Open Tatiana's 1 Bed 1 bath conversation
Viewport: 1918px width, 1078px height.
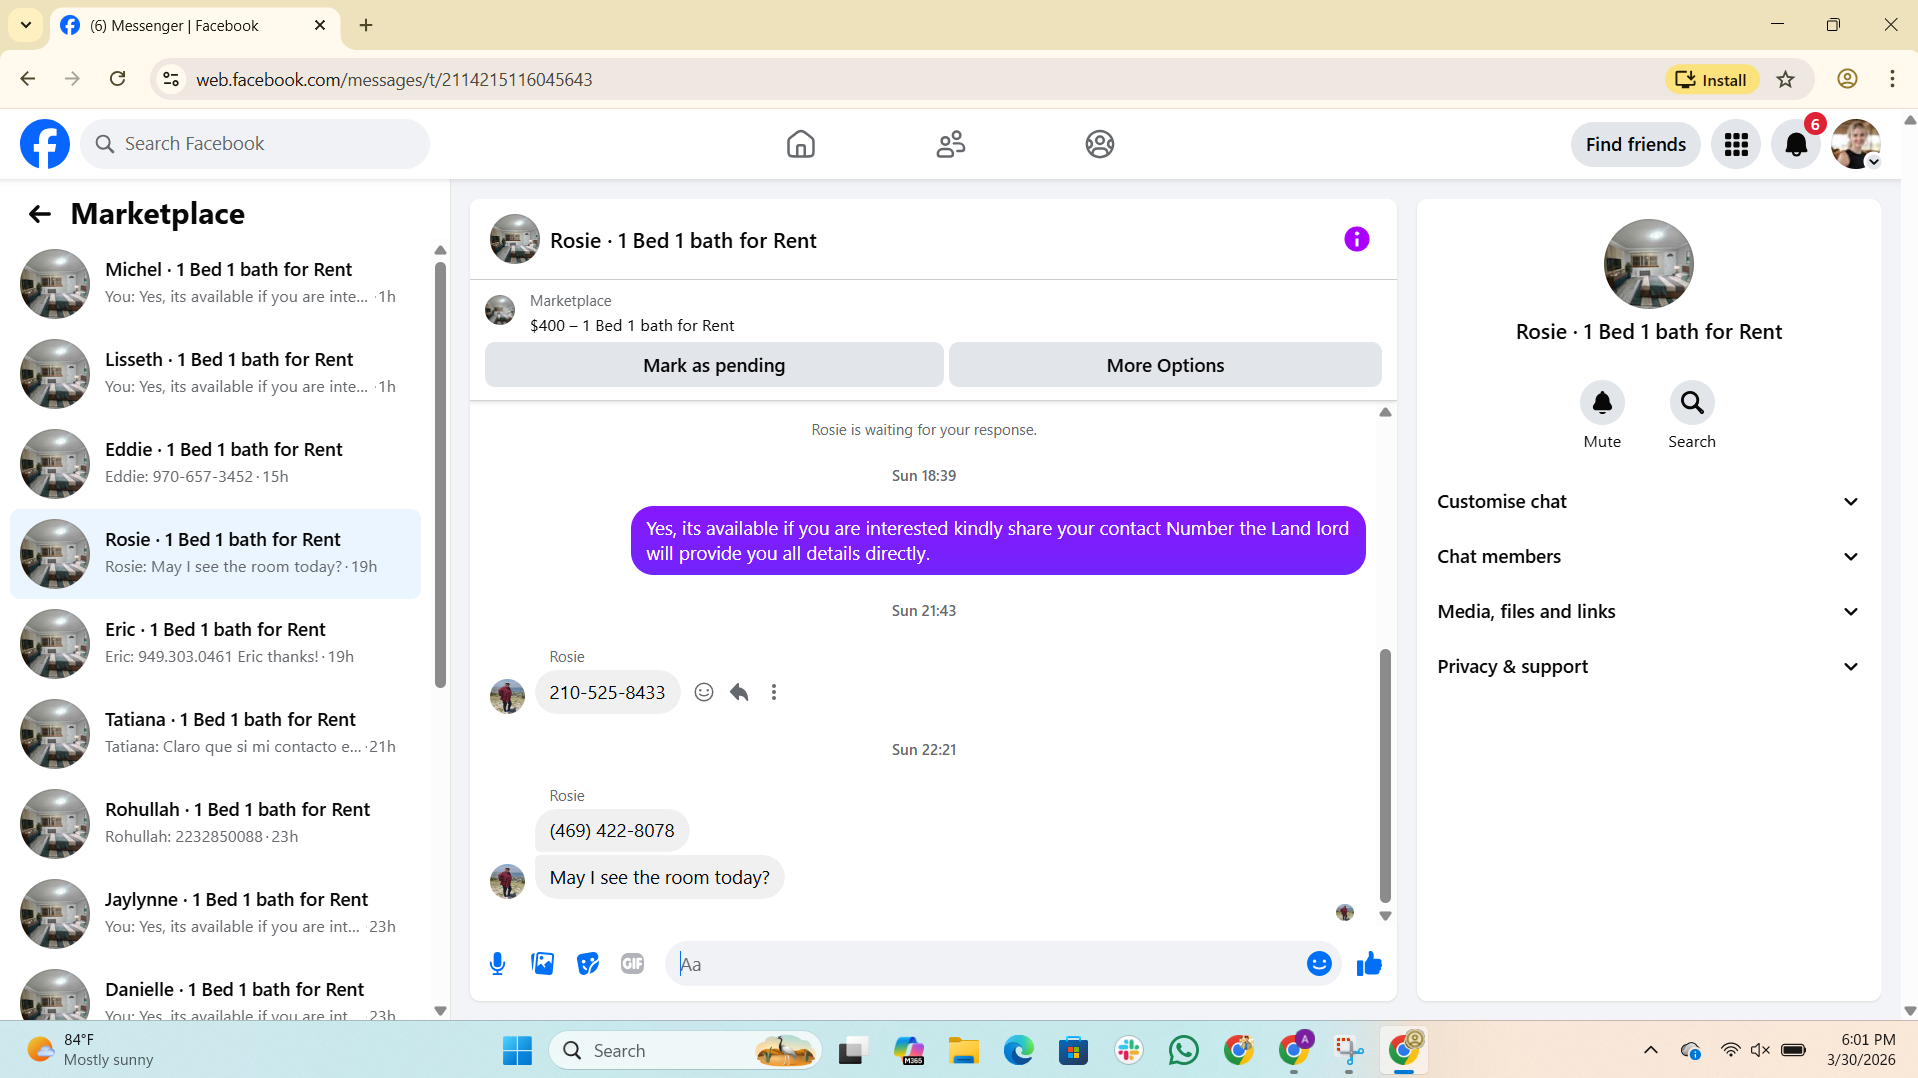coord(215,734)
